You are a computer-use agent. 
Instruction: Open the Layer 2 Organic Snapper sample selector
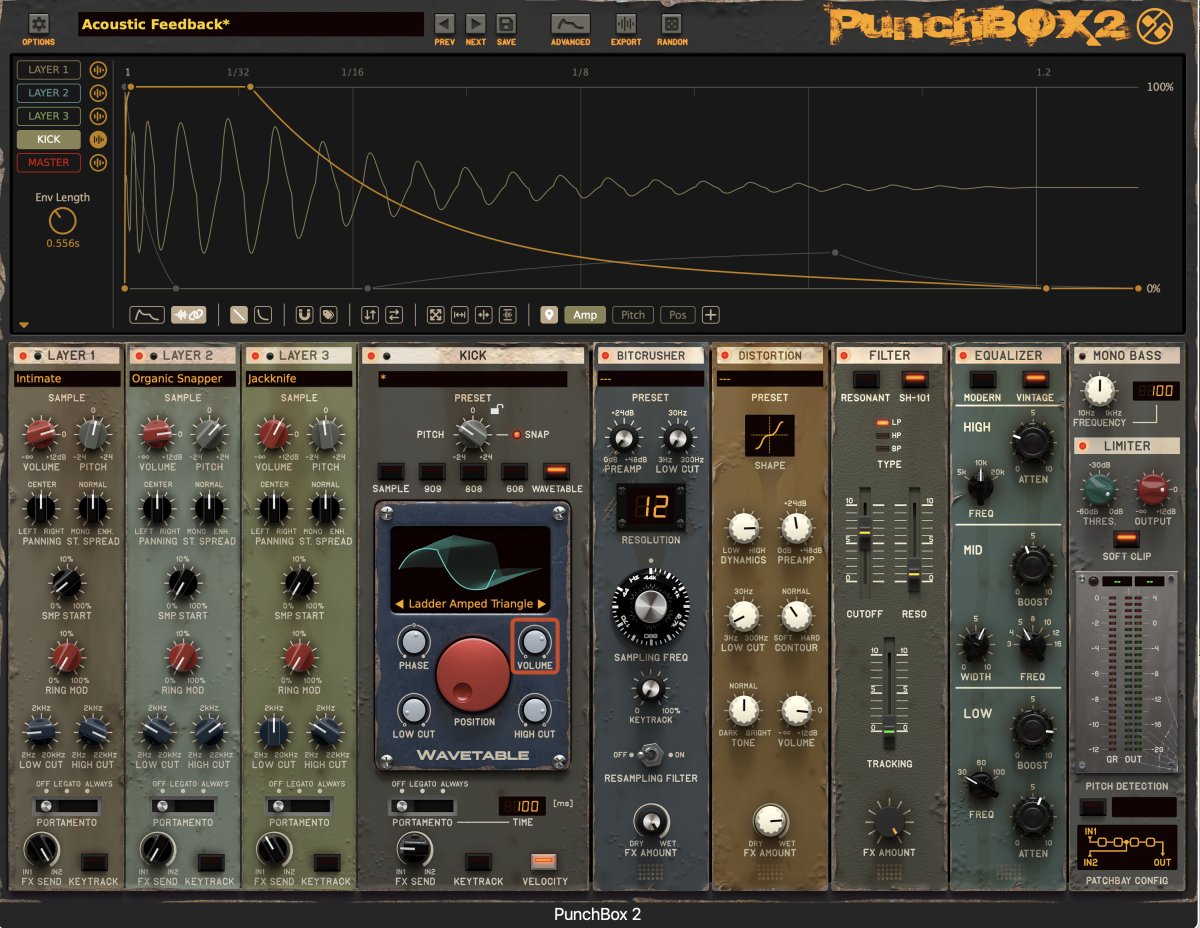click(x=183, y=379)
